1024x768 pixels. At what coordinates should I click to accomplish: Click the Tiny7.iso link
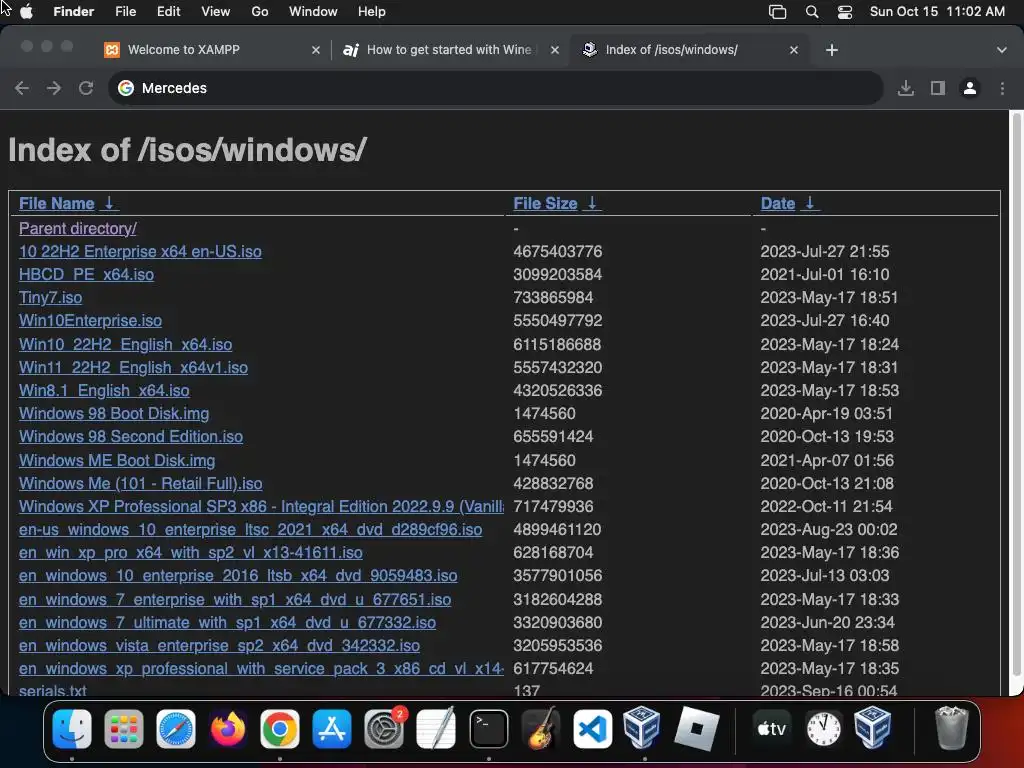(50, 298)
